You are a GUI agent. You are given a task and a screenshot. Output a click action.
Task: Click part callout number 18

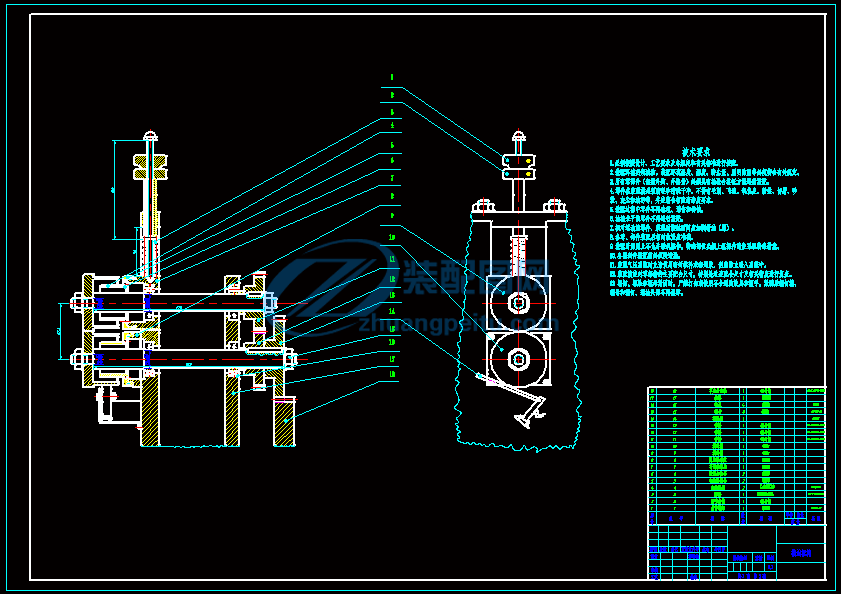coord(392,374)
